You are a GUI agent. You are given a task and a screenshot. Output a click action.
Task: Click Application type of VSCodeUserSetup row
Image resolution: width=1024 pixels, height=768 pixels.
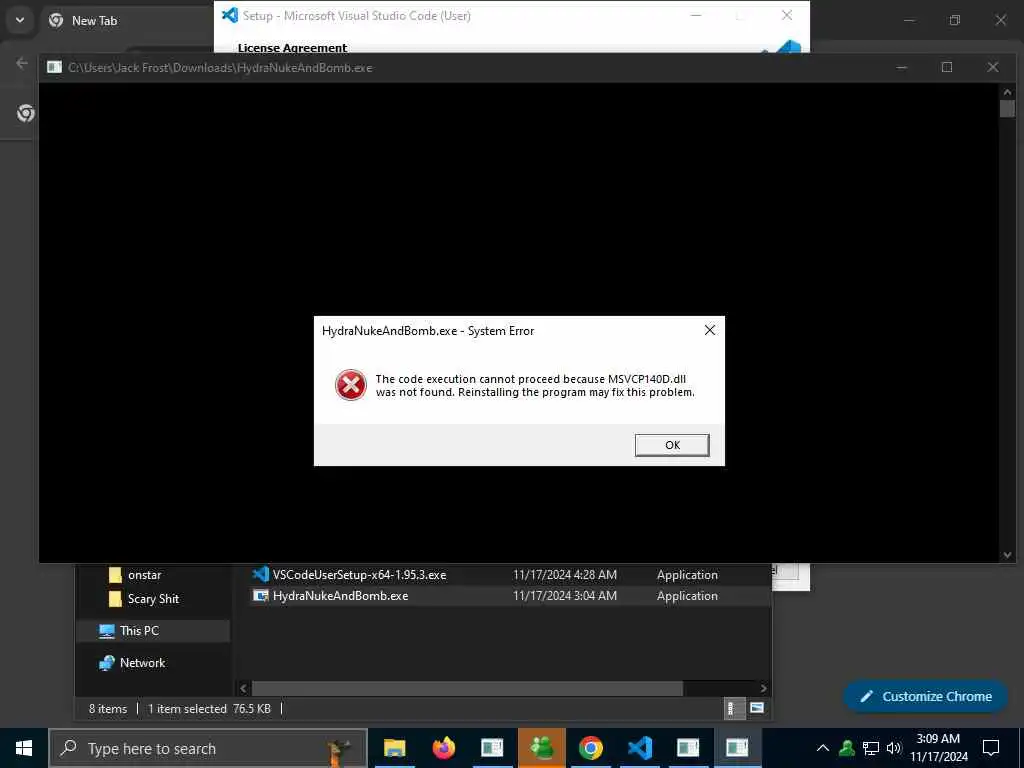pyautogui.click(x=687, y=575)
